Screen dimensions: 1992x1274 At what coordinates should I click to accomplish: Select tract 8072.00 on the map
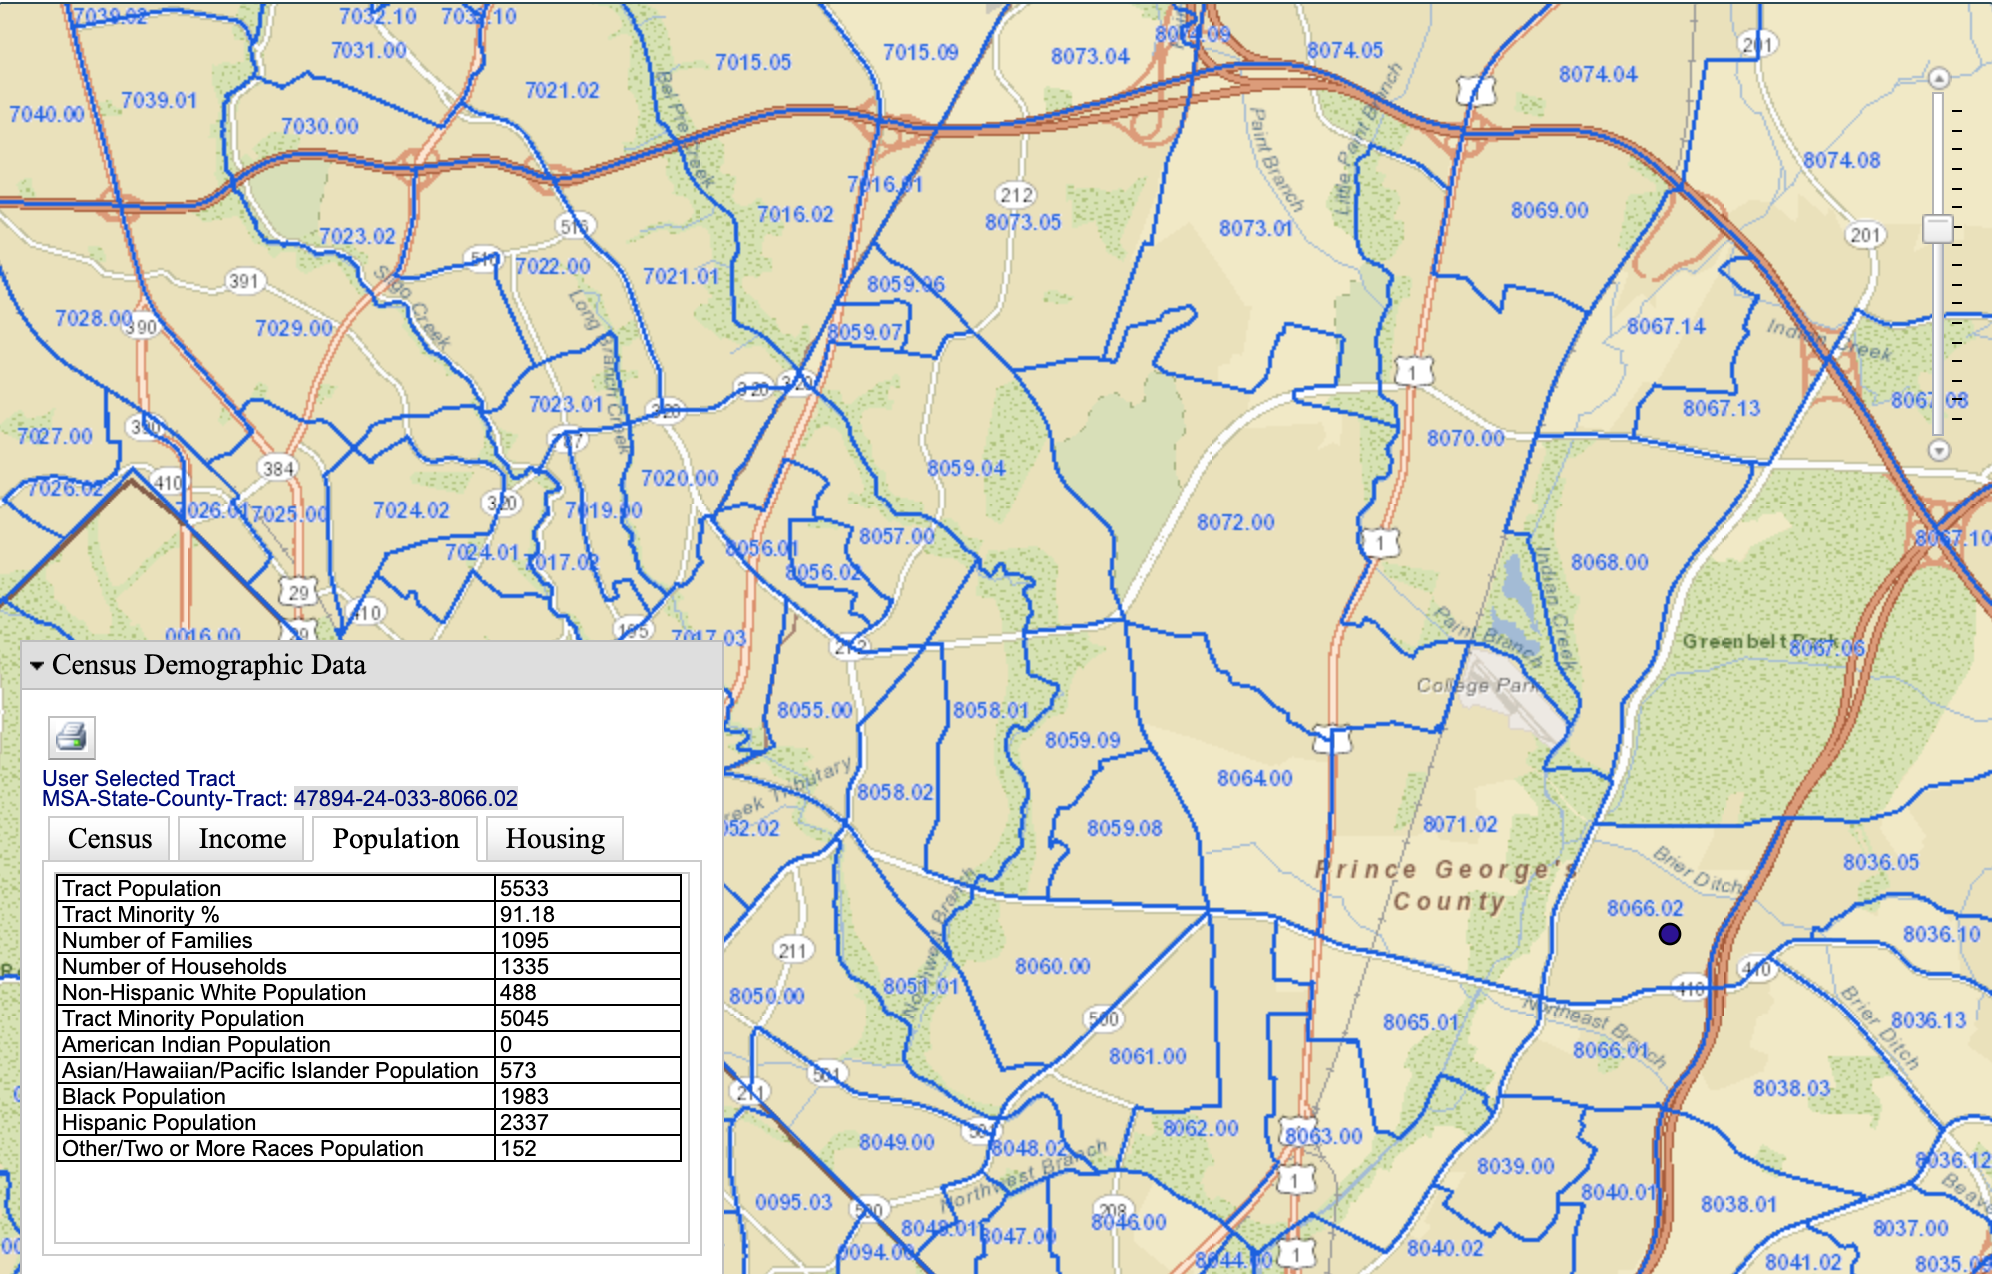(x=1235, y=523)
